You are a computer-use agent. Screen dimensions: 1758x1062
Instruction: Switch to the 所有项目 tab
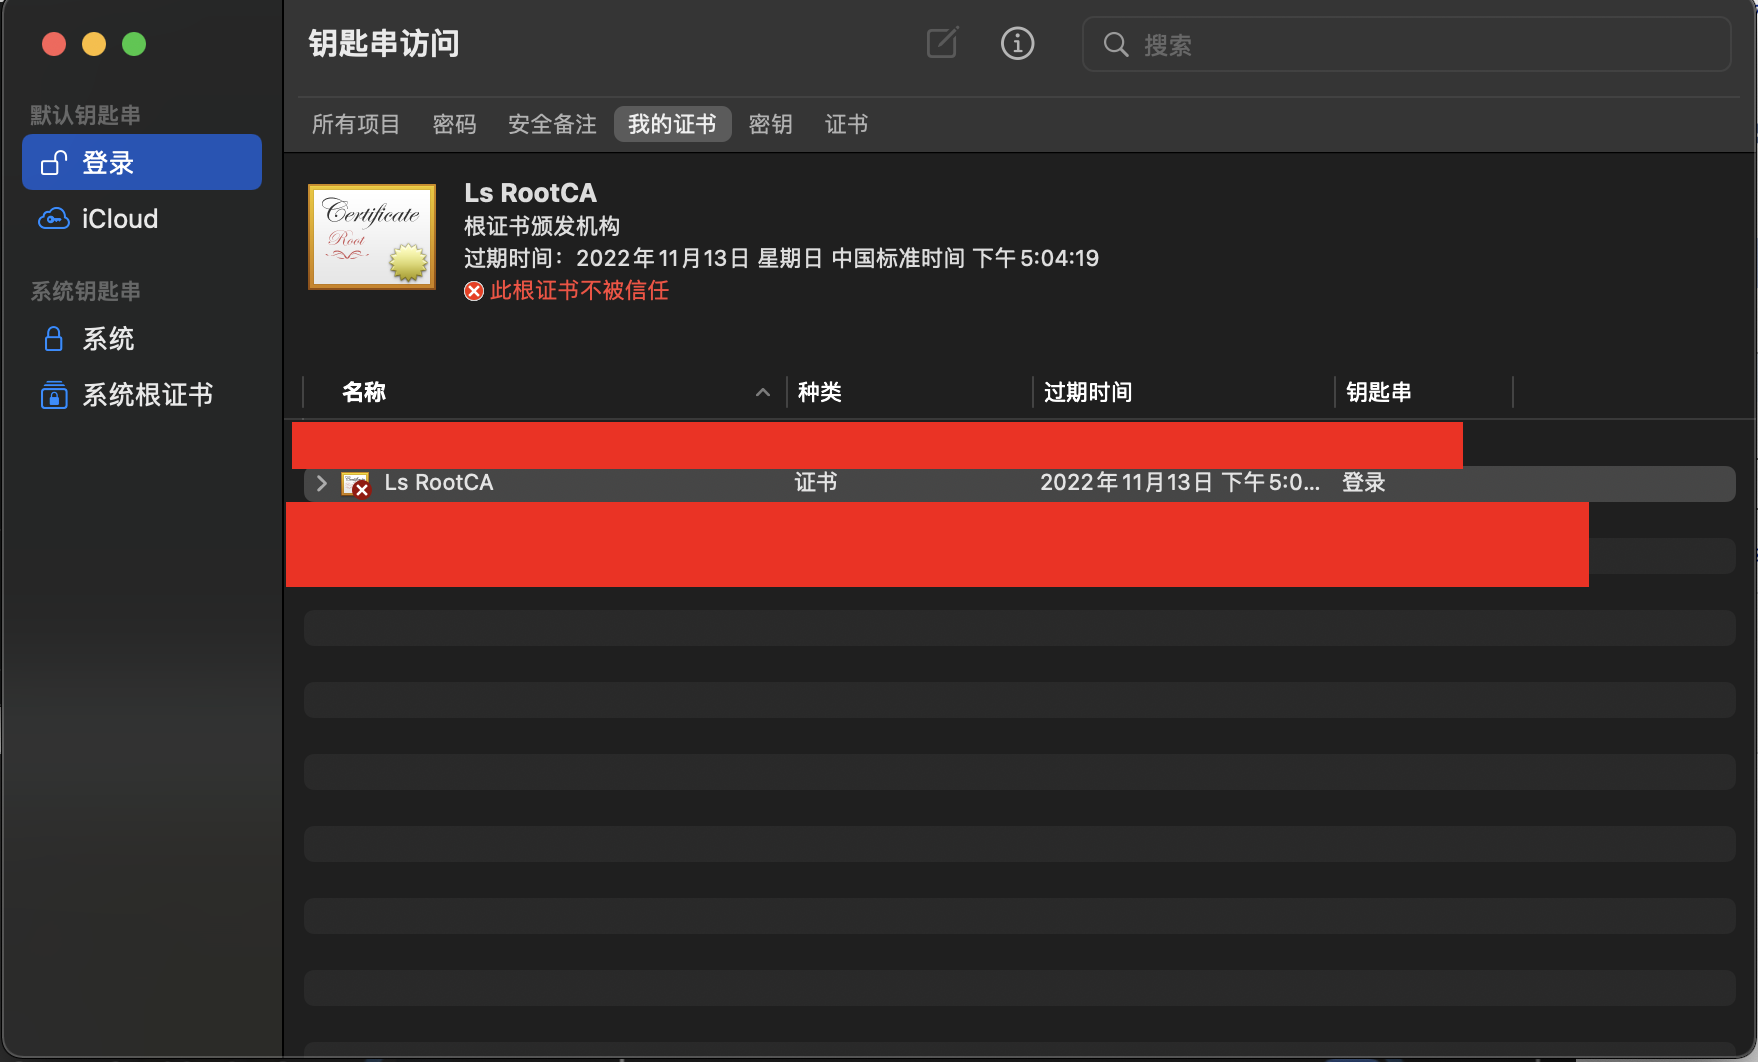pyautogui.click(x=356, y=124)
